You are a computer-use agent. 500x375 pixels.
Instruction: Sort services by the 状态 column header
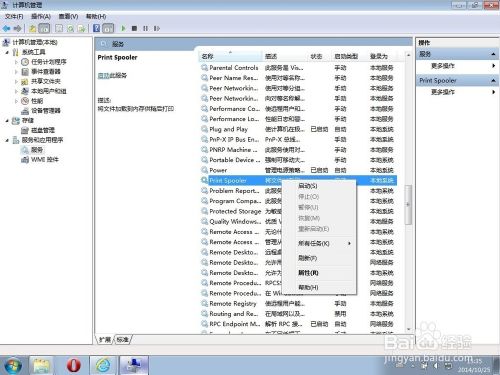[319, 56]
